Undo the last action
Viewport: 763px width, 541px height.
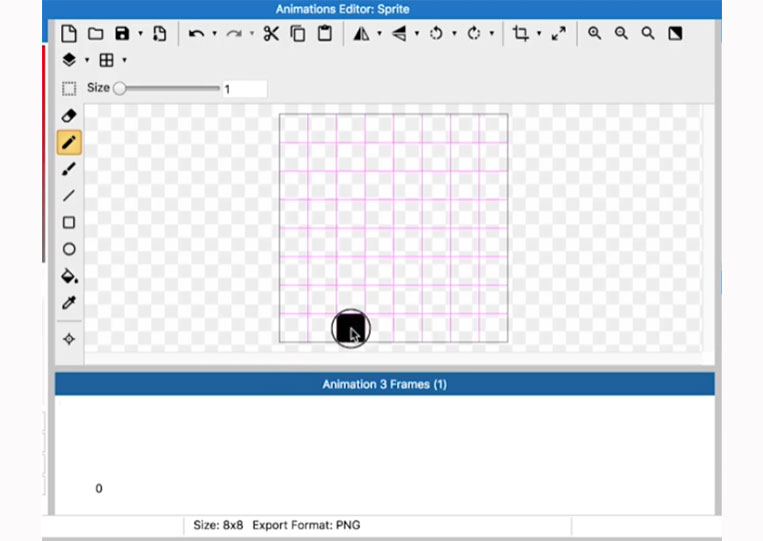[x=196, y=34]
